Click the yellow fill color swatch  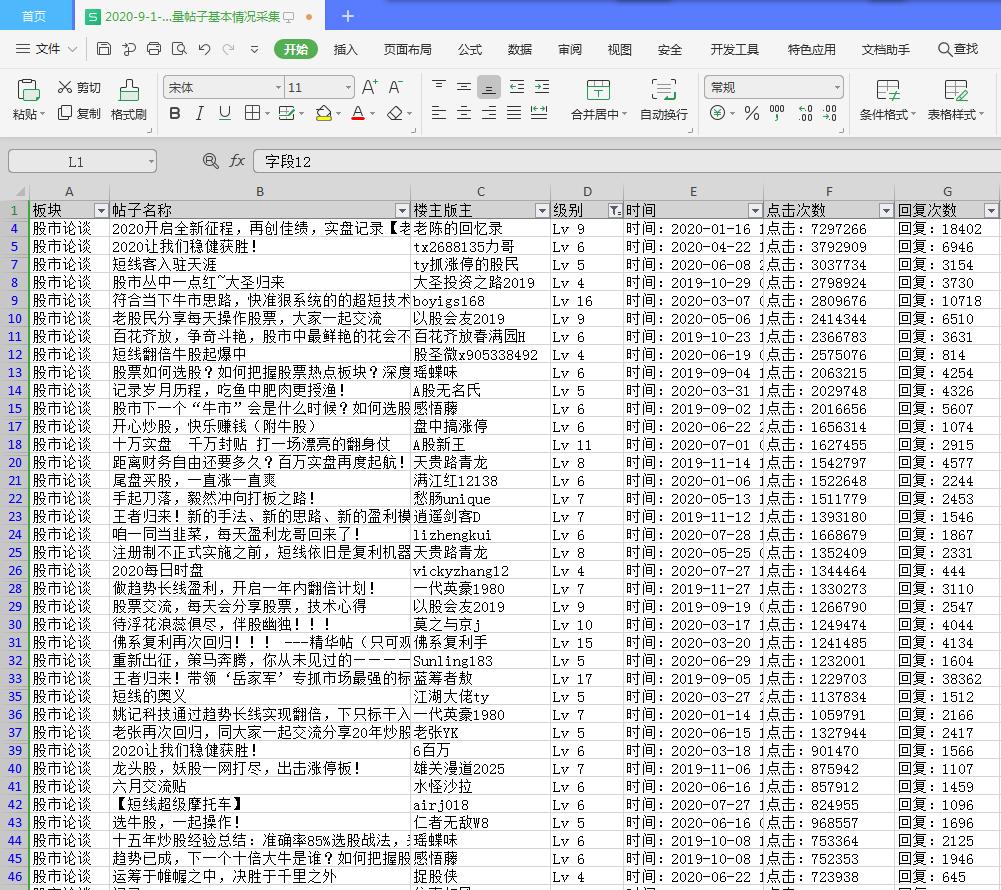[323, 114]
